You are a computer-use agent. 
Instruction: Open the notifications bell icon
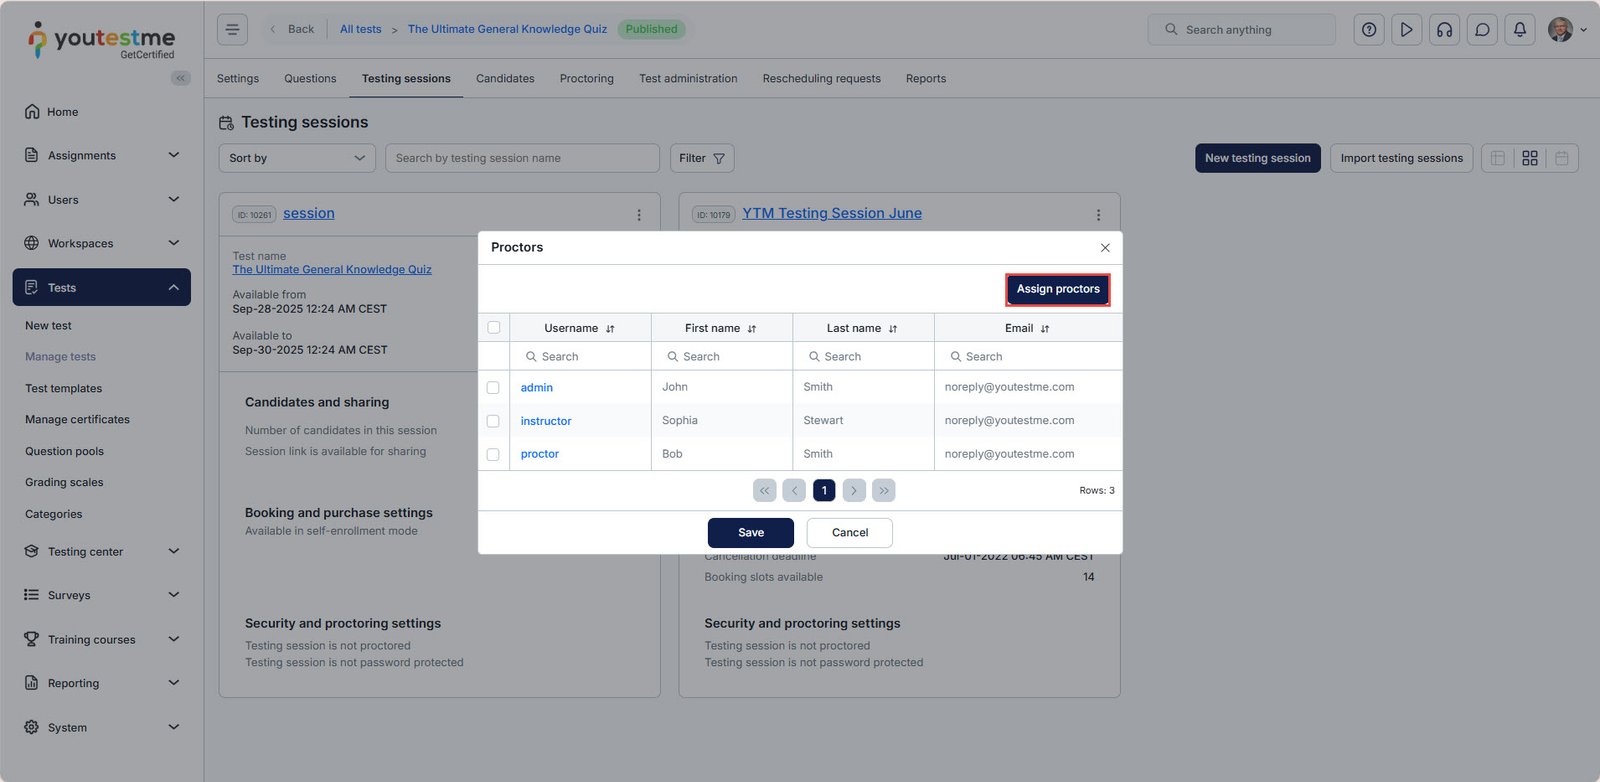[1519, 30]
